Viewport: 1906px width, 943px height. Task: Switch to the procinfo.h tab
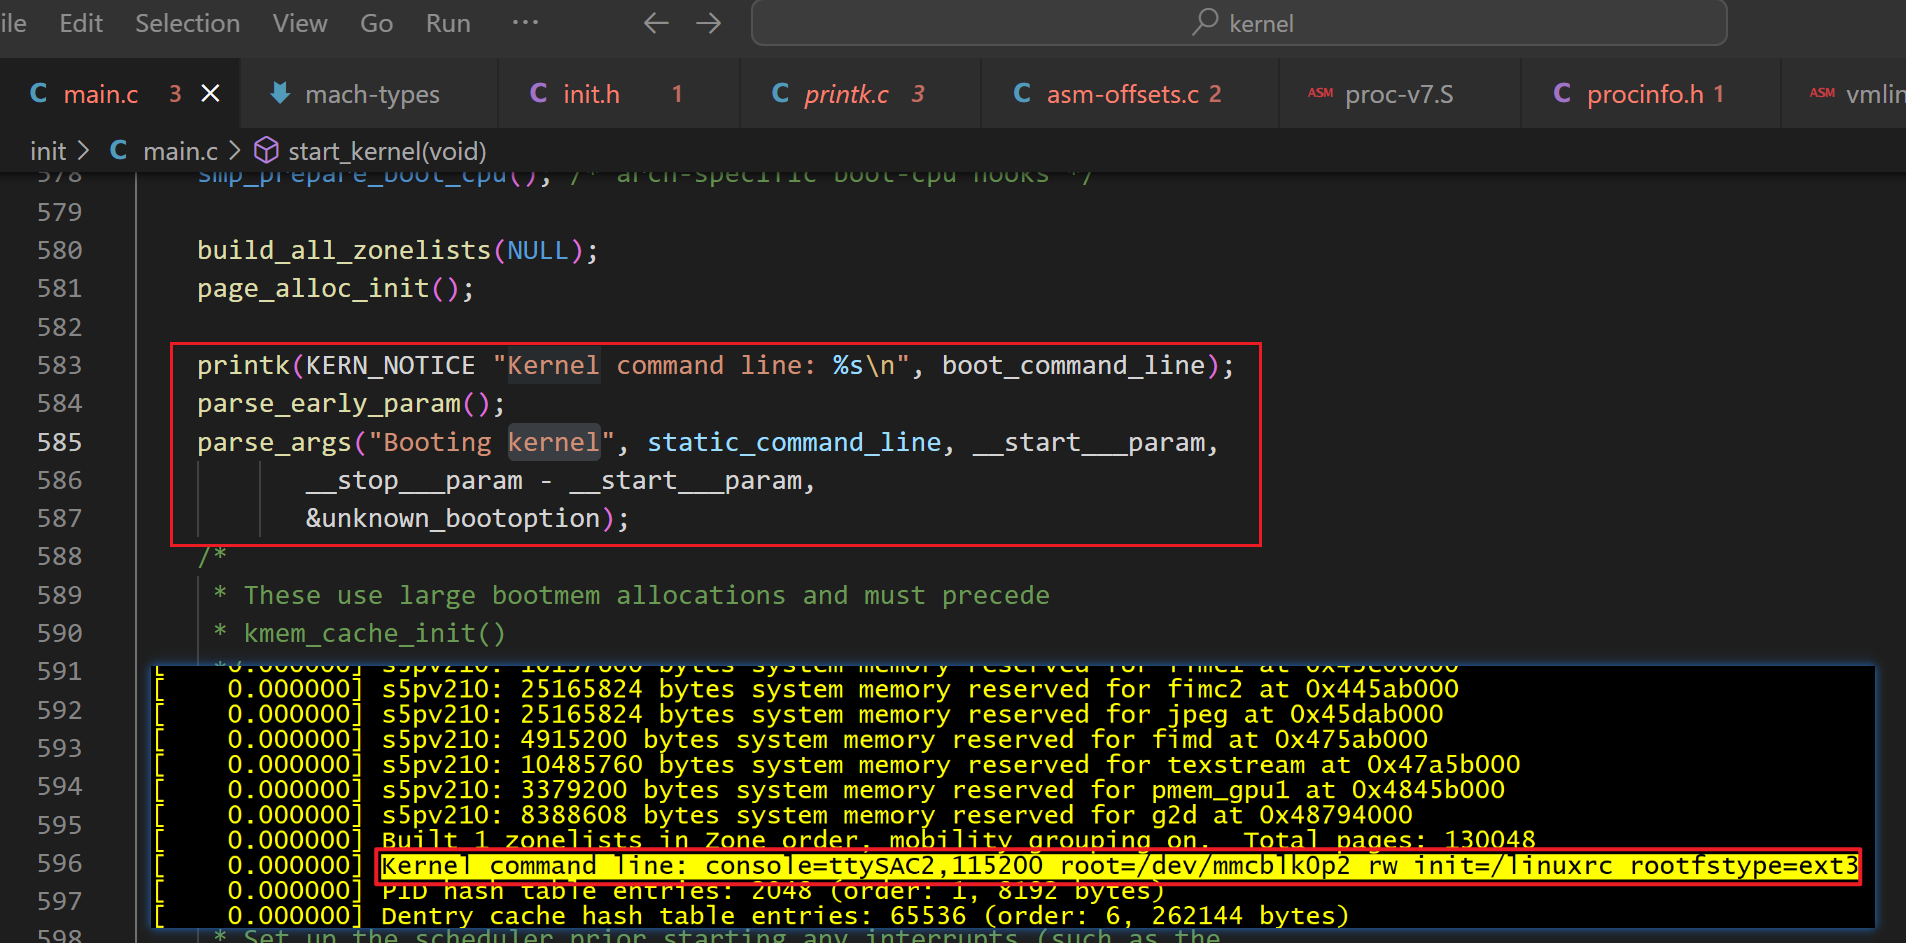tap(1650, 94)
